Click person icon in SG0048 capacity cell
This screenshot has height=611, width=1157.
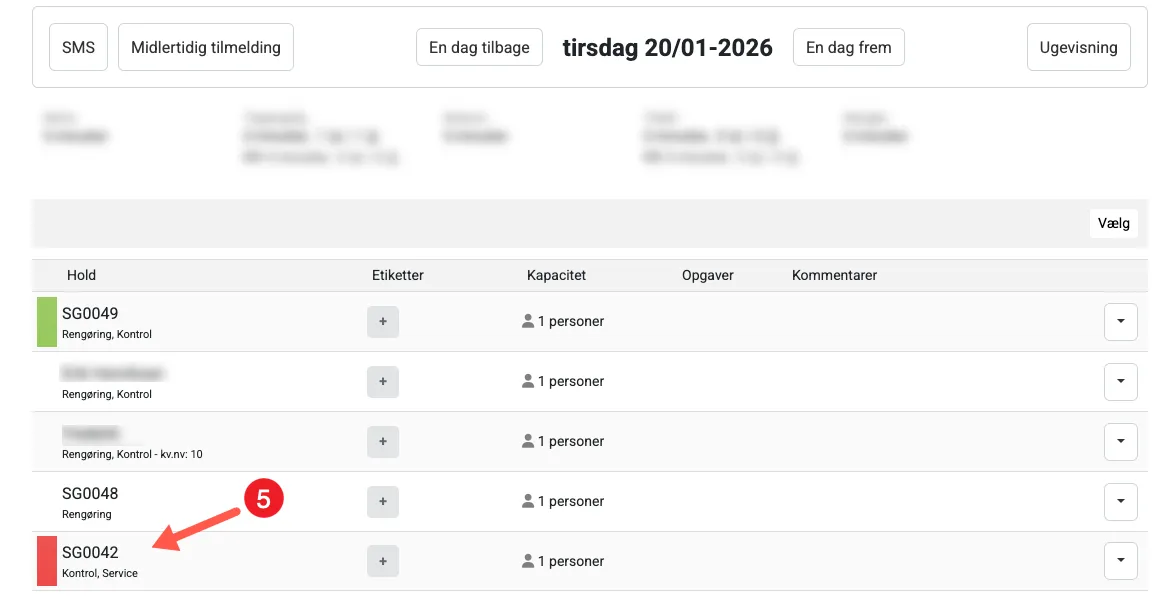[527, 501]
